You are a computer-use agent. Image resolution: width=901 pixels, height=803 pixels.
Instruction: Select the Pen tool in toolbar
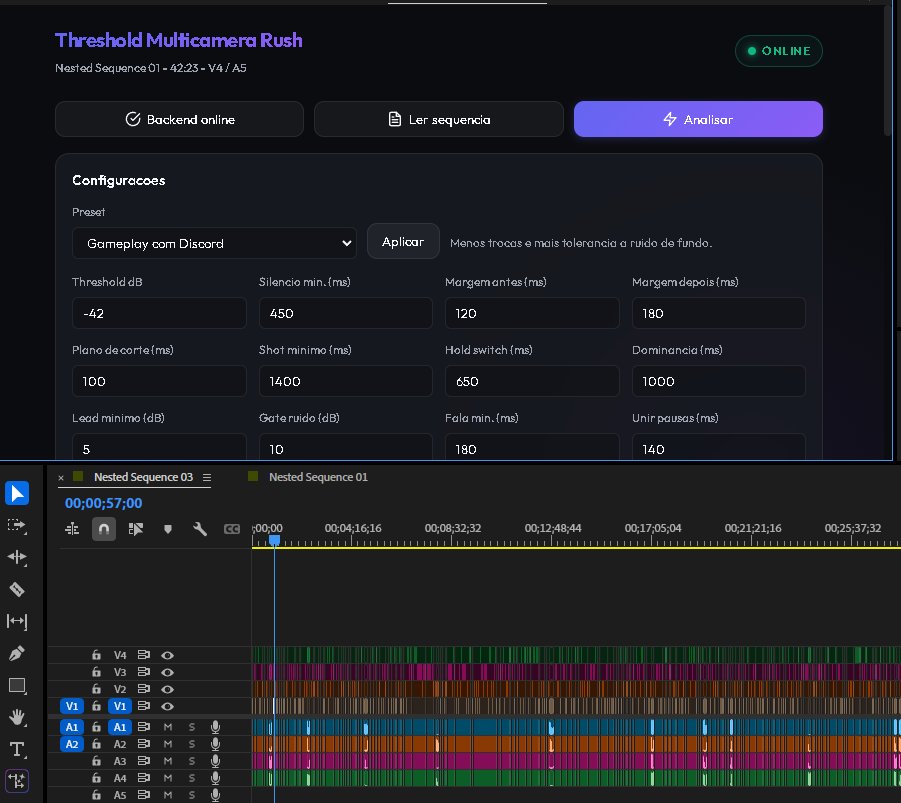click(17, 653)
